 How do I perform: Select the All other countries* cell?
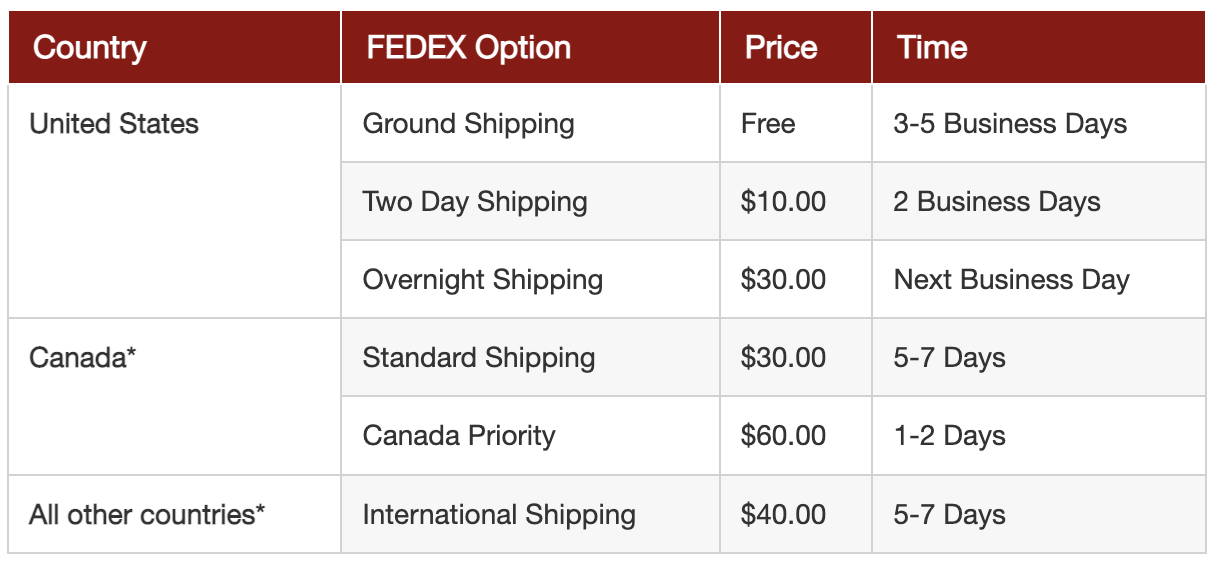175,514
